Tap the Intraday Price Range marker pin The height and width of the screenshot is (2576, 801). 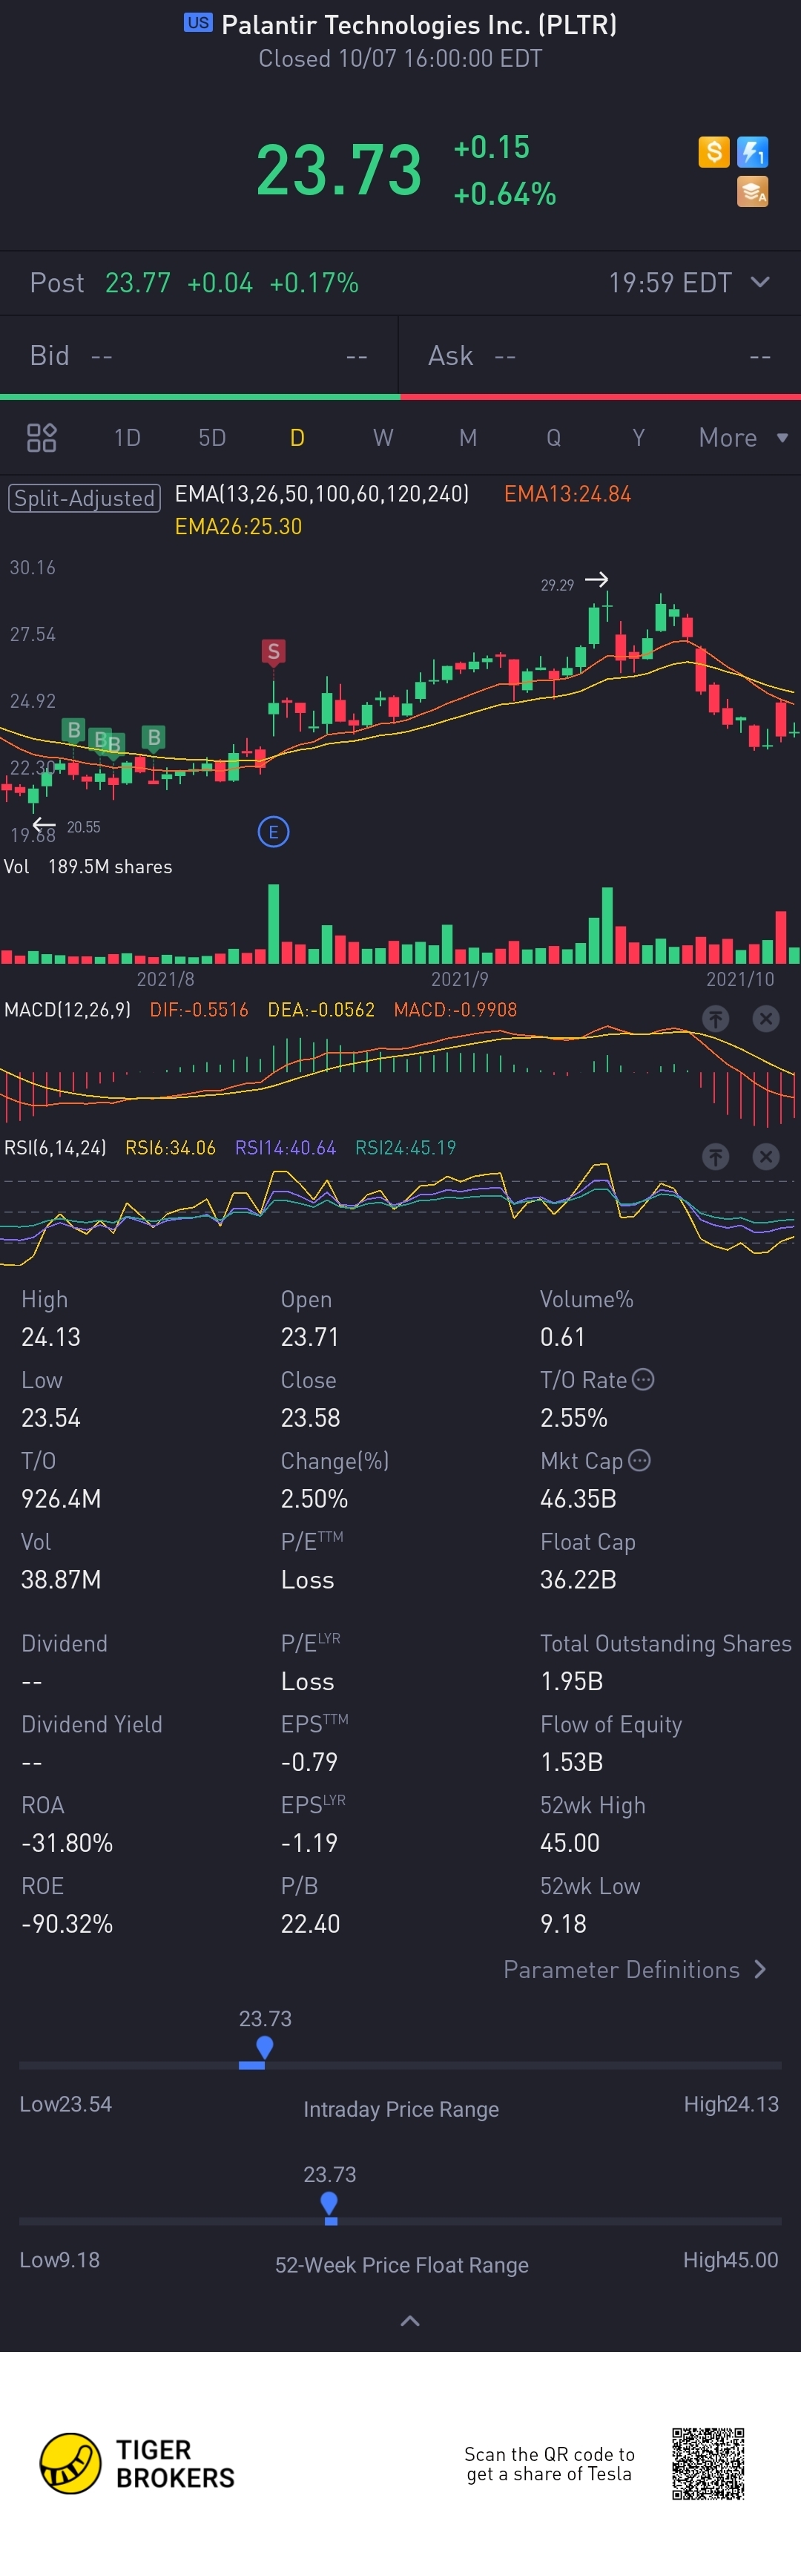tap(264, 2048)
